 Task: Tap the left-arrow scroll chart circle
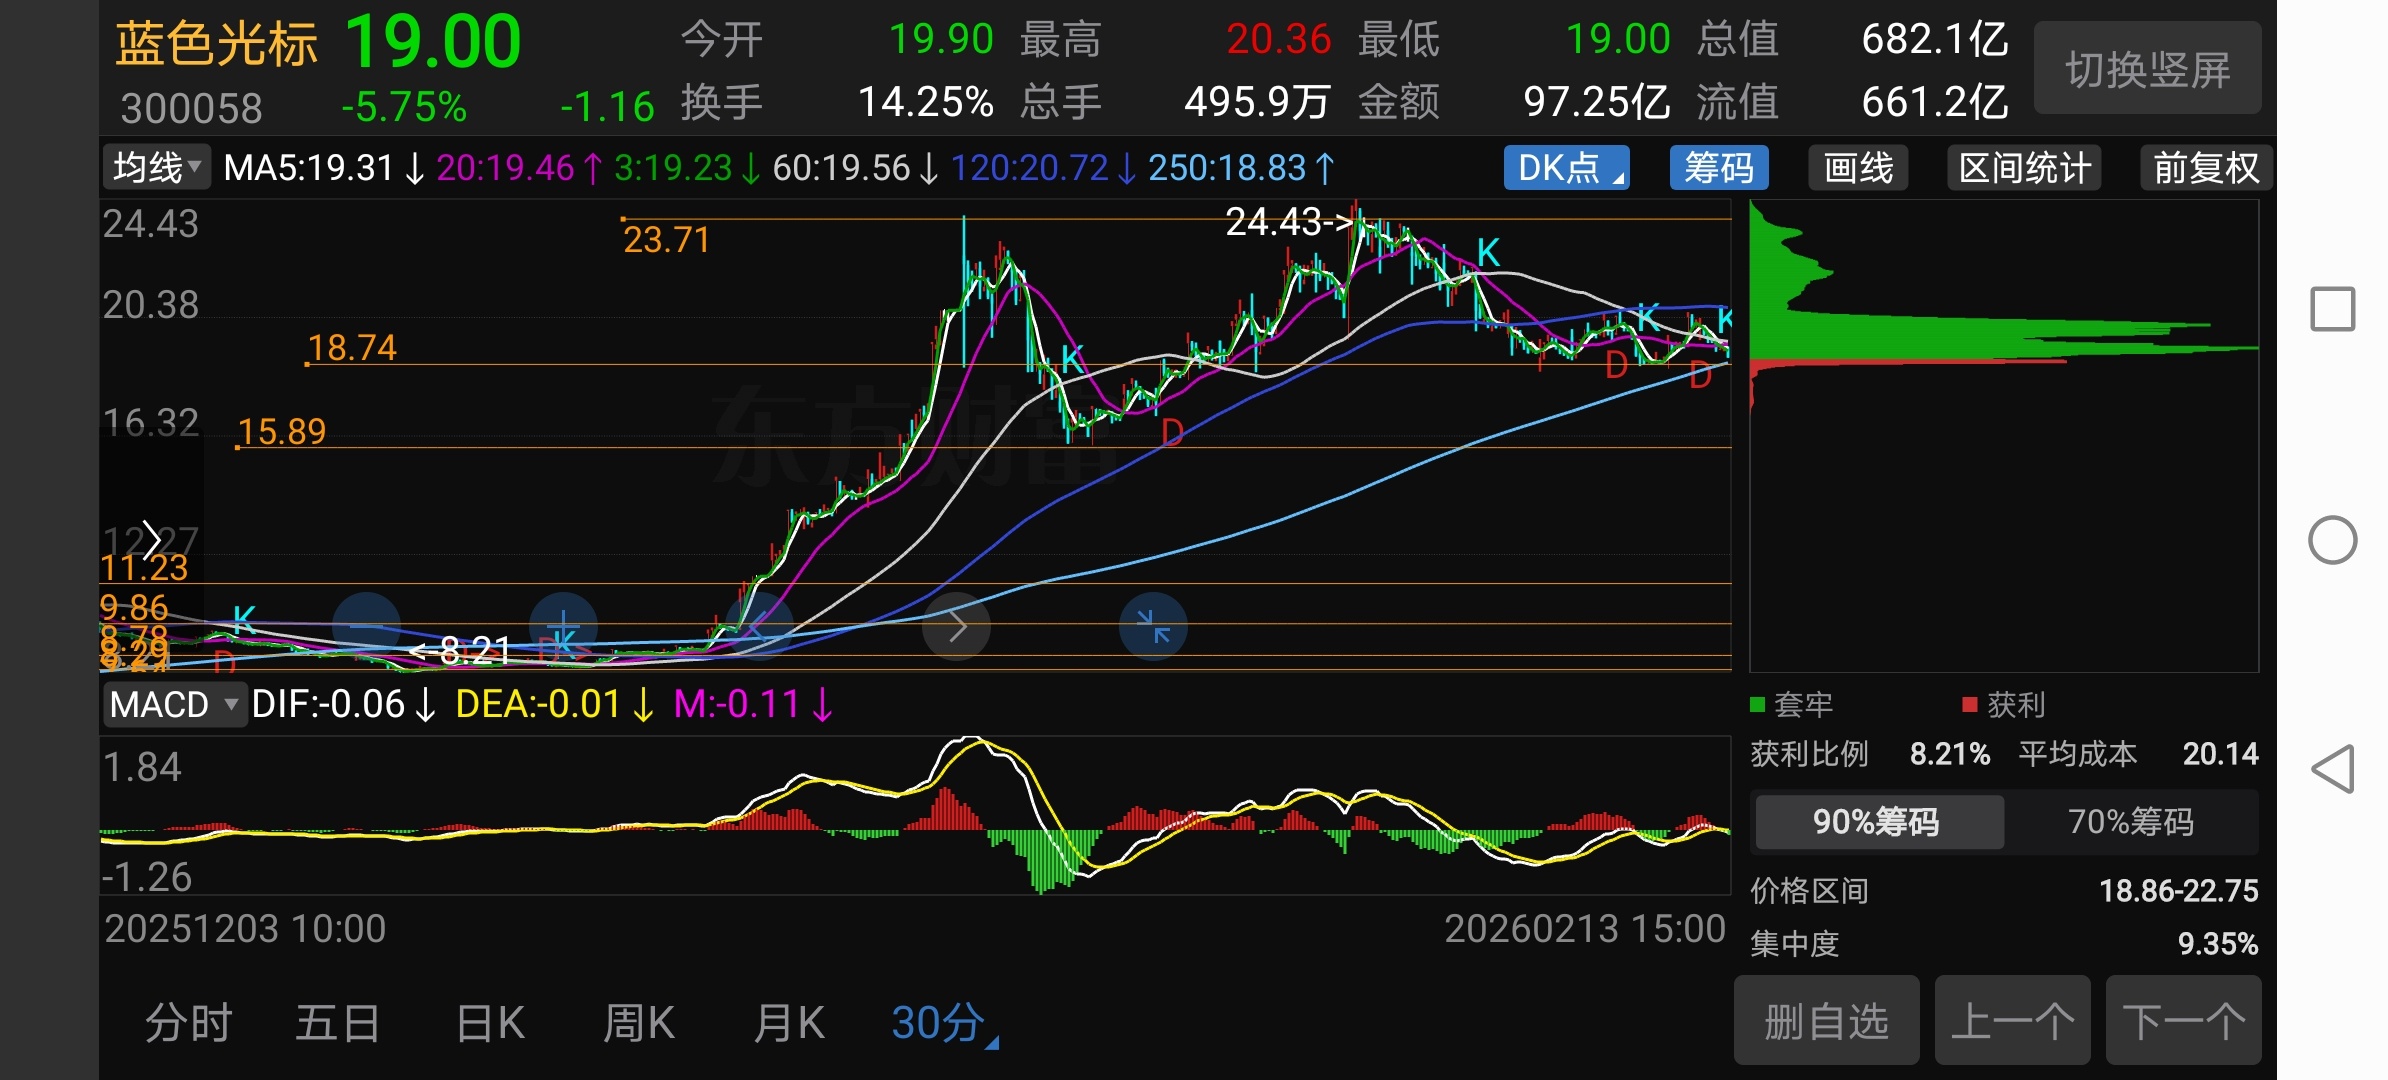point(760,627)
